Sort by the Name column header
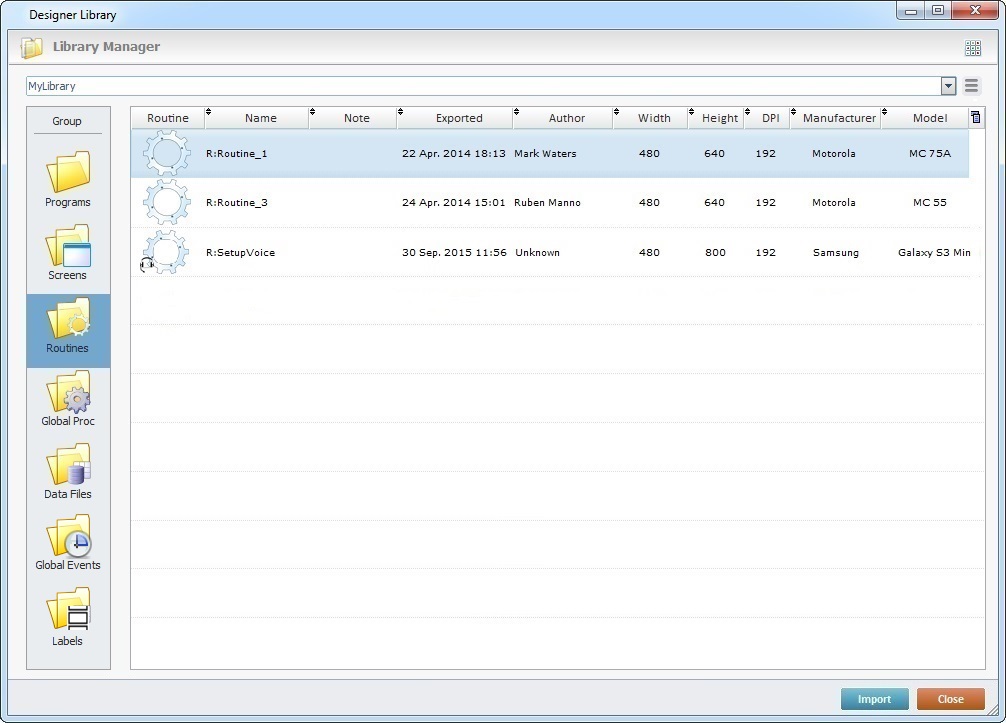The width and height of the screenshot is (1006, 723). [260, 118]
